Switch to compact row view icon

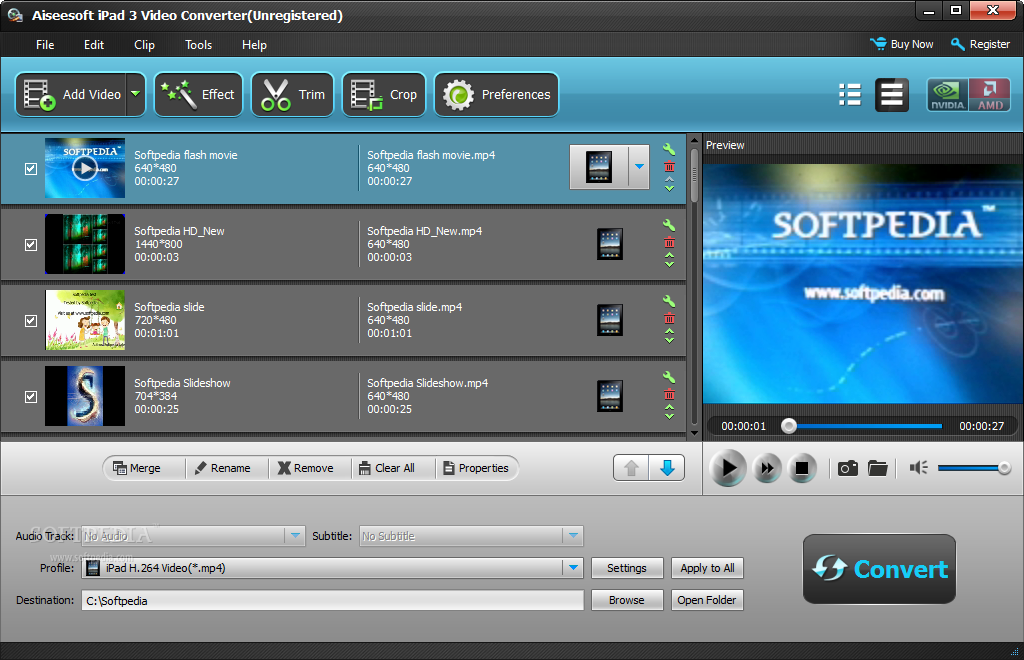click(891, 95)
